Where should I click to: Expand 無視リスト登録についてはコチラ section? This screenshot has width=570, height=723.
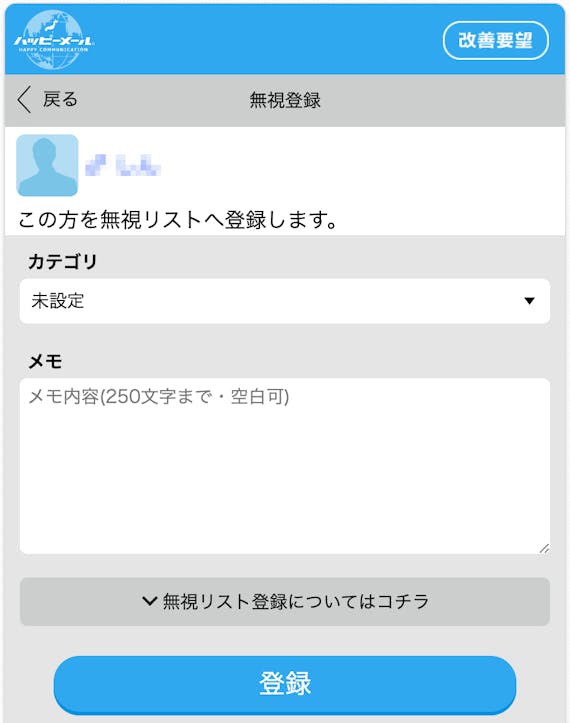pyautogui.click(x=285, y=602)
